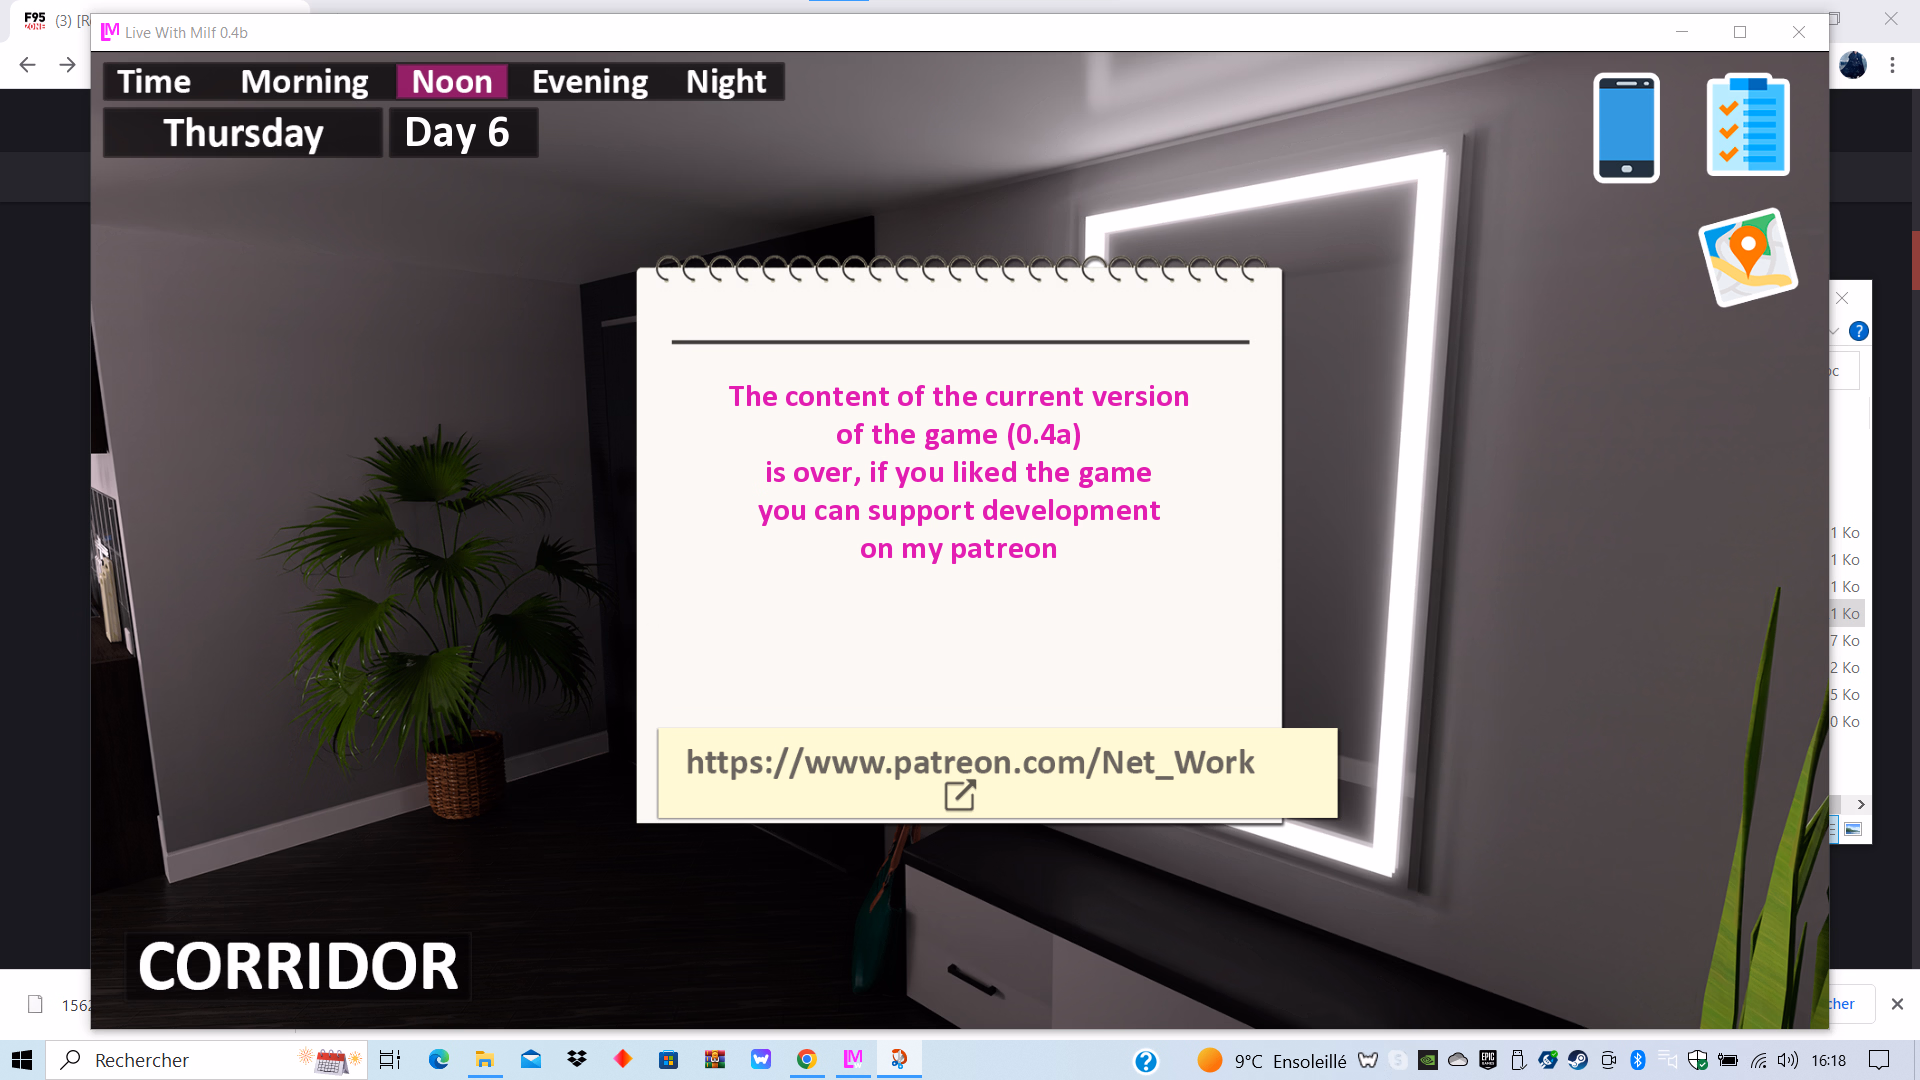
Task: Select the Morning time slot
Action: pos(304,81)
